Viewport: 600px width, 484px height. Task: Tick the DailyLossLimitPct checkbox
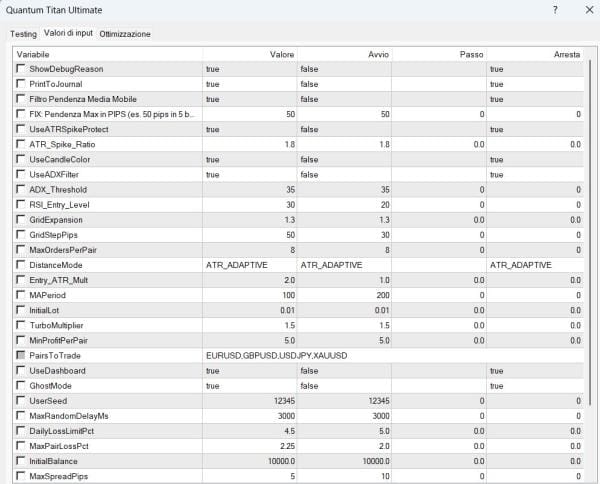[21, 430]
